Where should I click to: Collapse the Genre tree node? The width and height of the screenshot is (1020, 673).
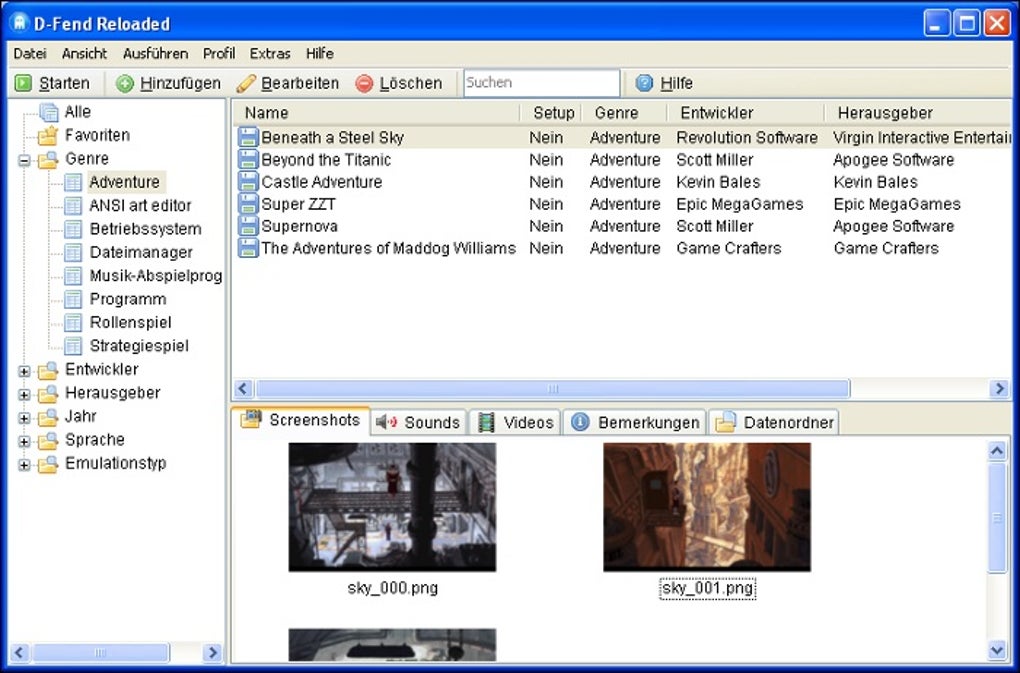(x=24, y=160)
